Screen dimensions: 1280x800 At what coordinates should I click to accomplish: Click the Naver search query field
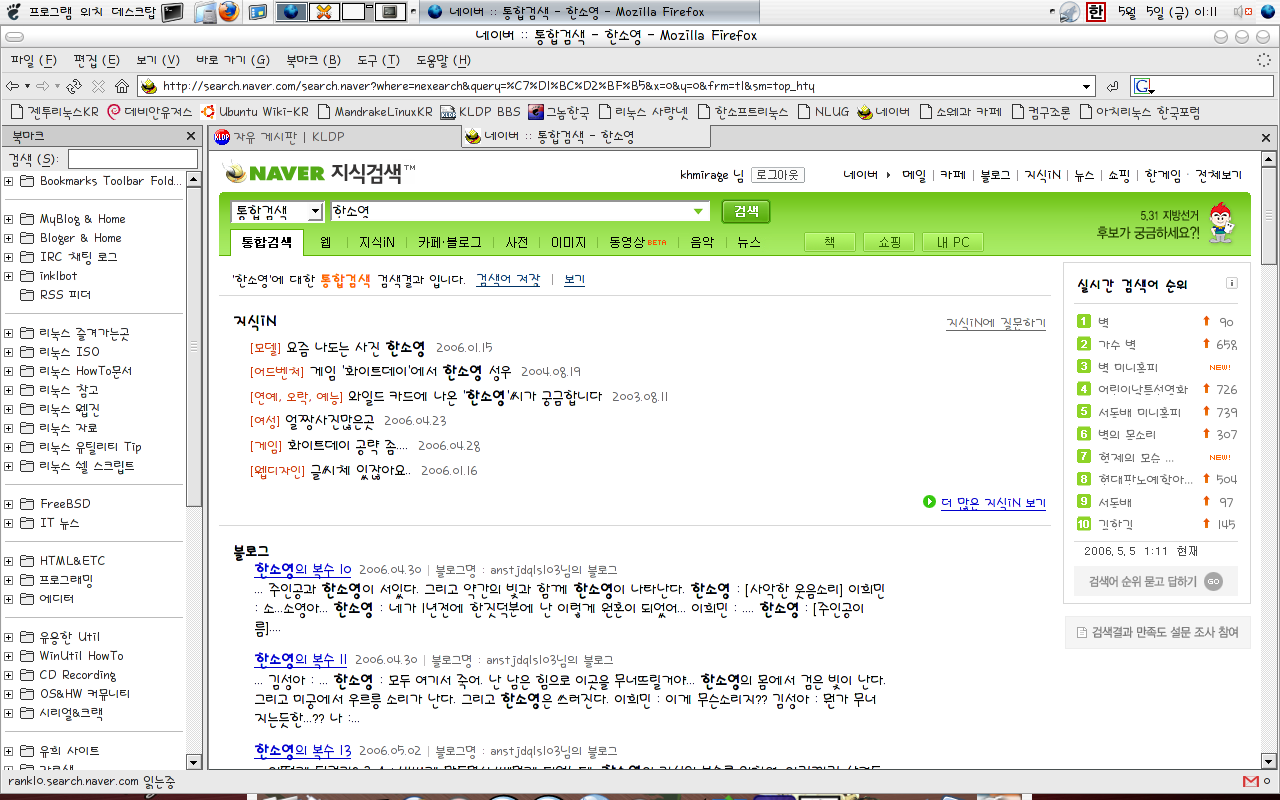click(x=520, y=212)
